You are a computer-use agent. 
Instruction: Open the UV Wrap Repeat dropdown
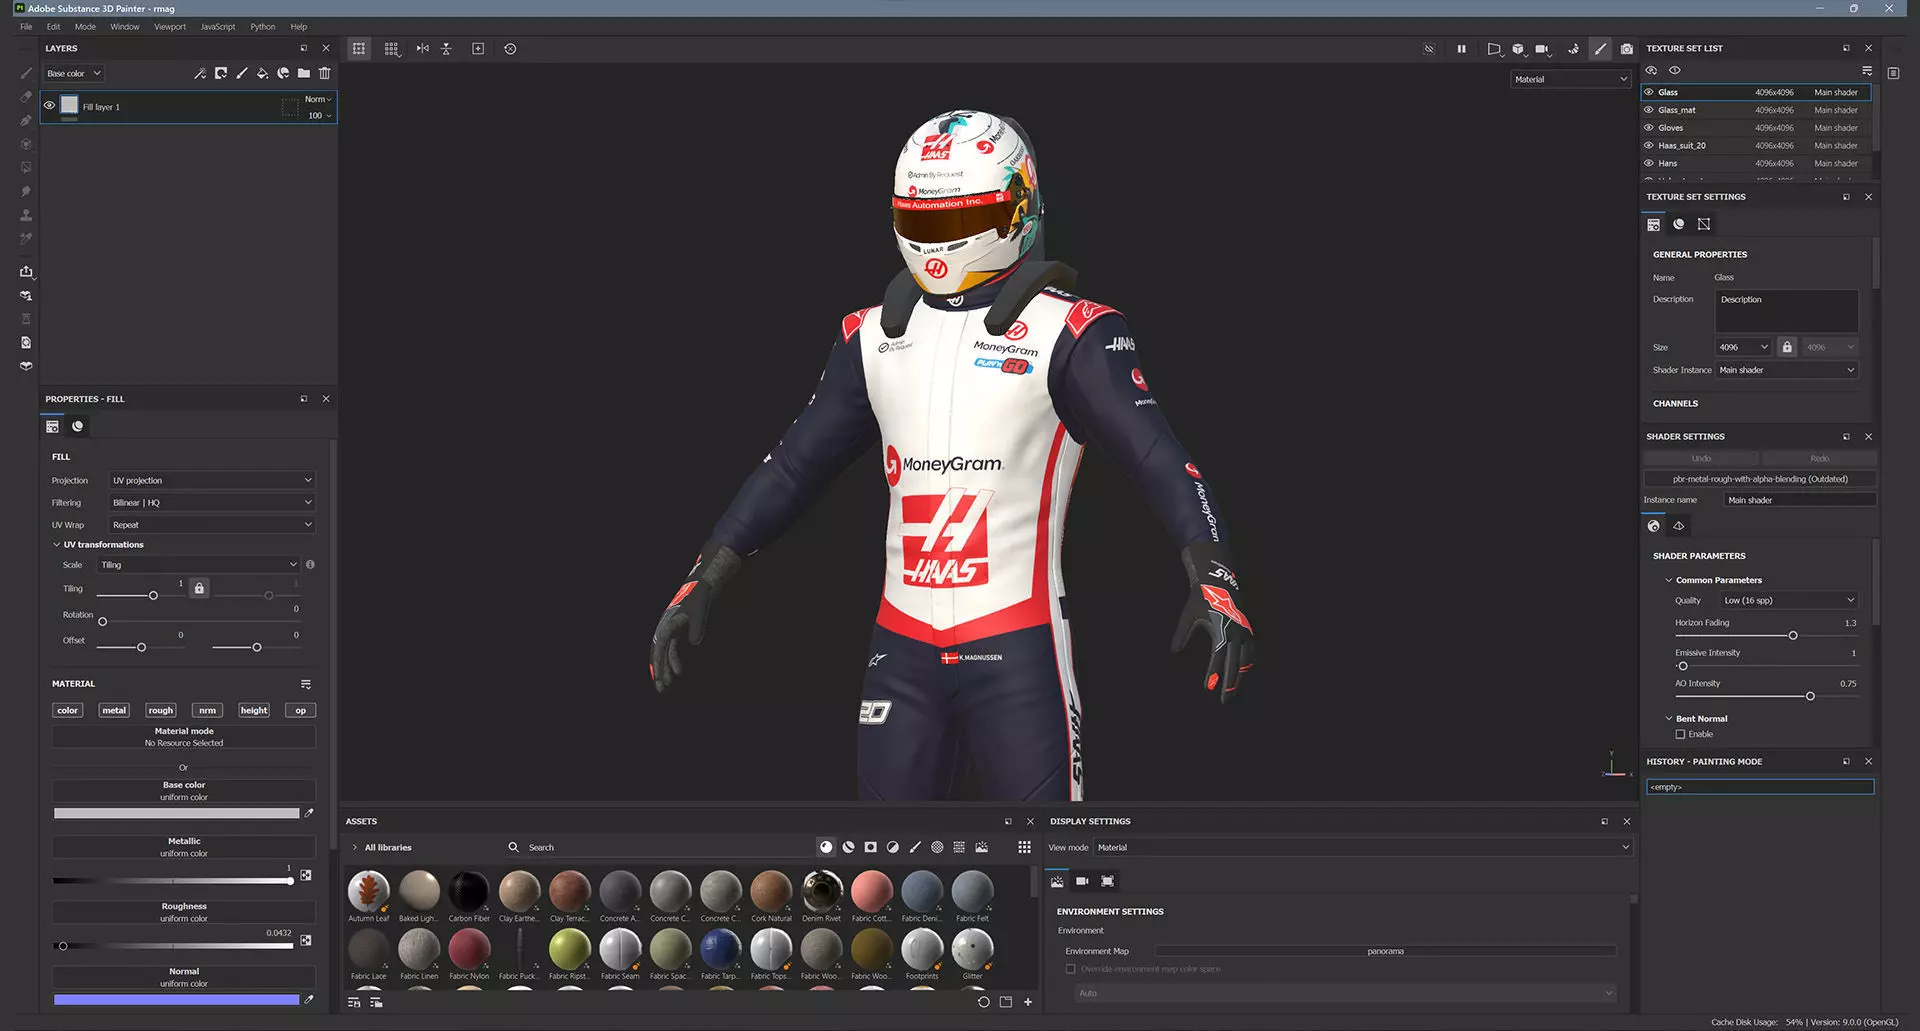point(212,524)
